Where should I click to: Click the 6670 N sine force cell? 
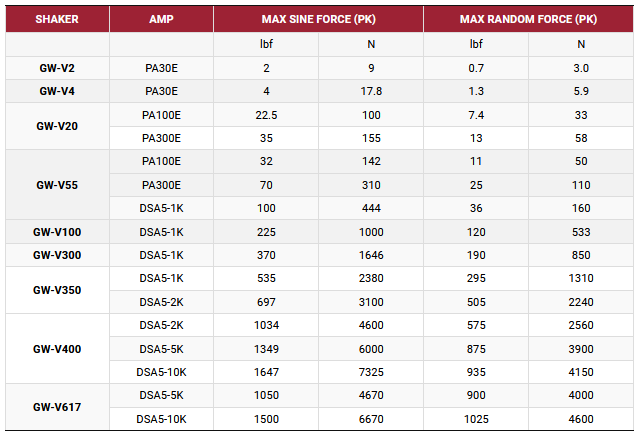tap(371, 419)
